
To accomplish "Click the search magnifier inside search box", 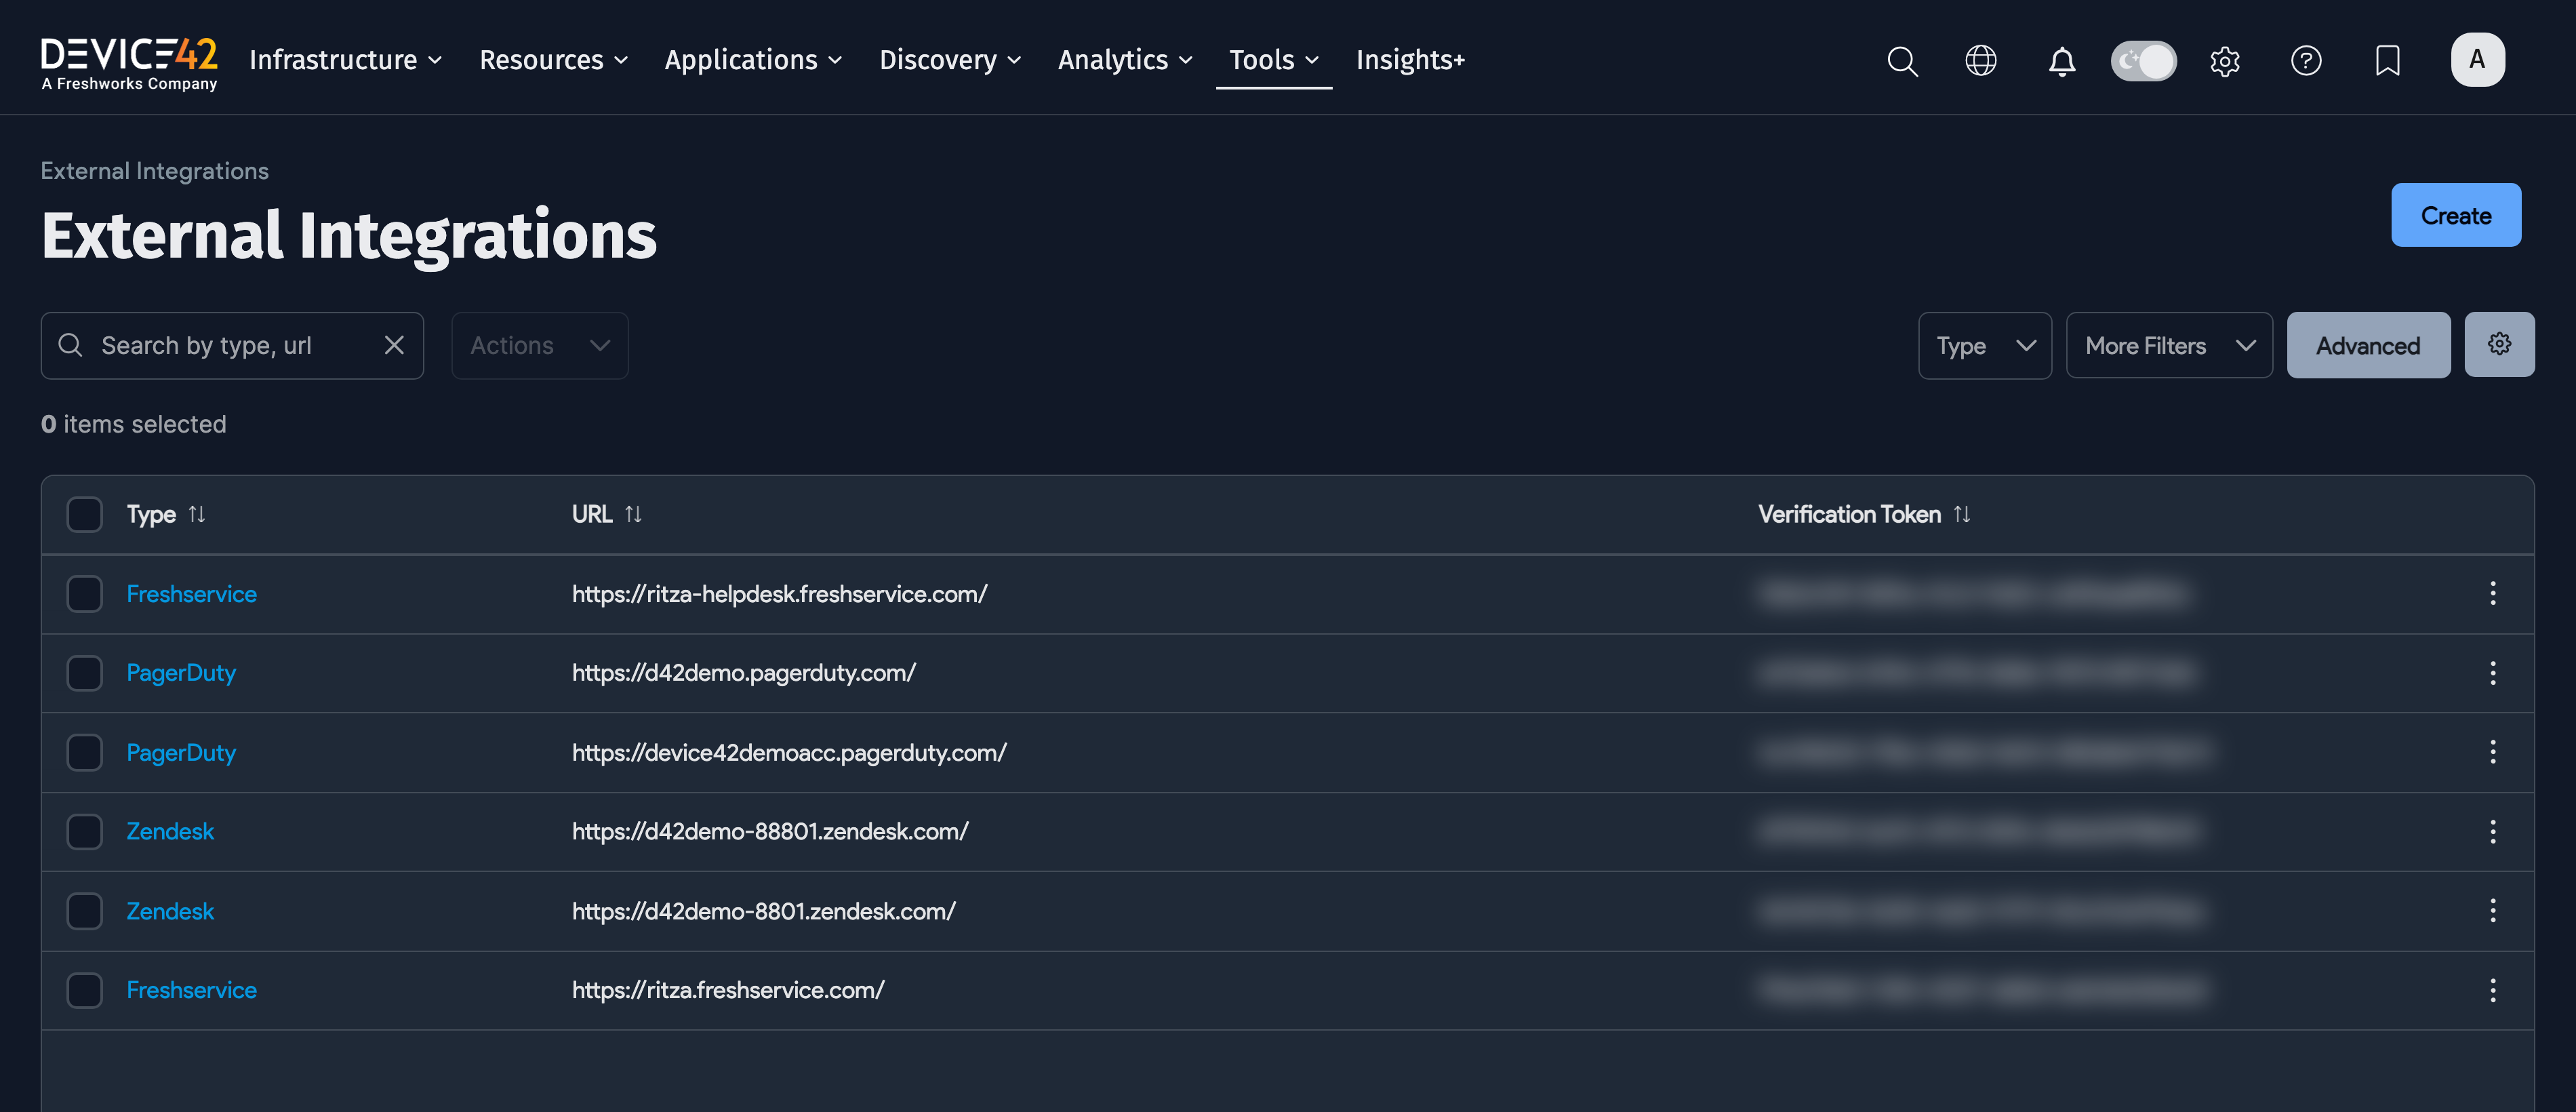I will [70, 345].
